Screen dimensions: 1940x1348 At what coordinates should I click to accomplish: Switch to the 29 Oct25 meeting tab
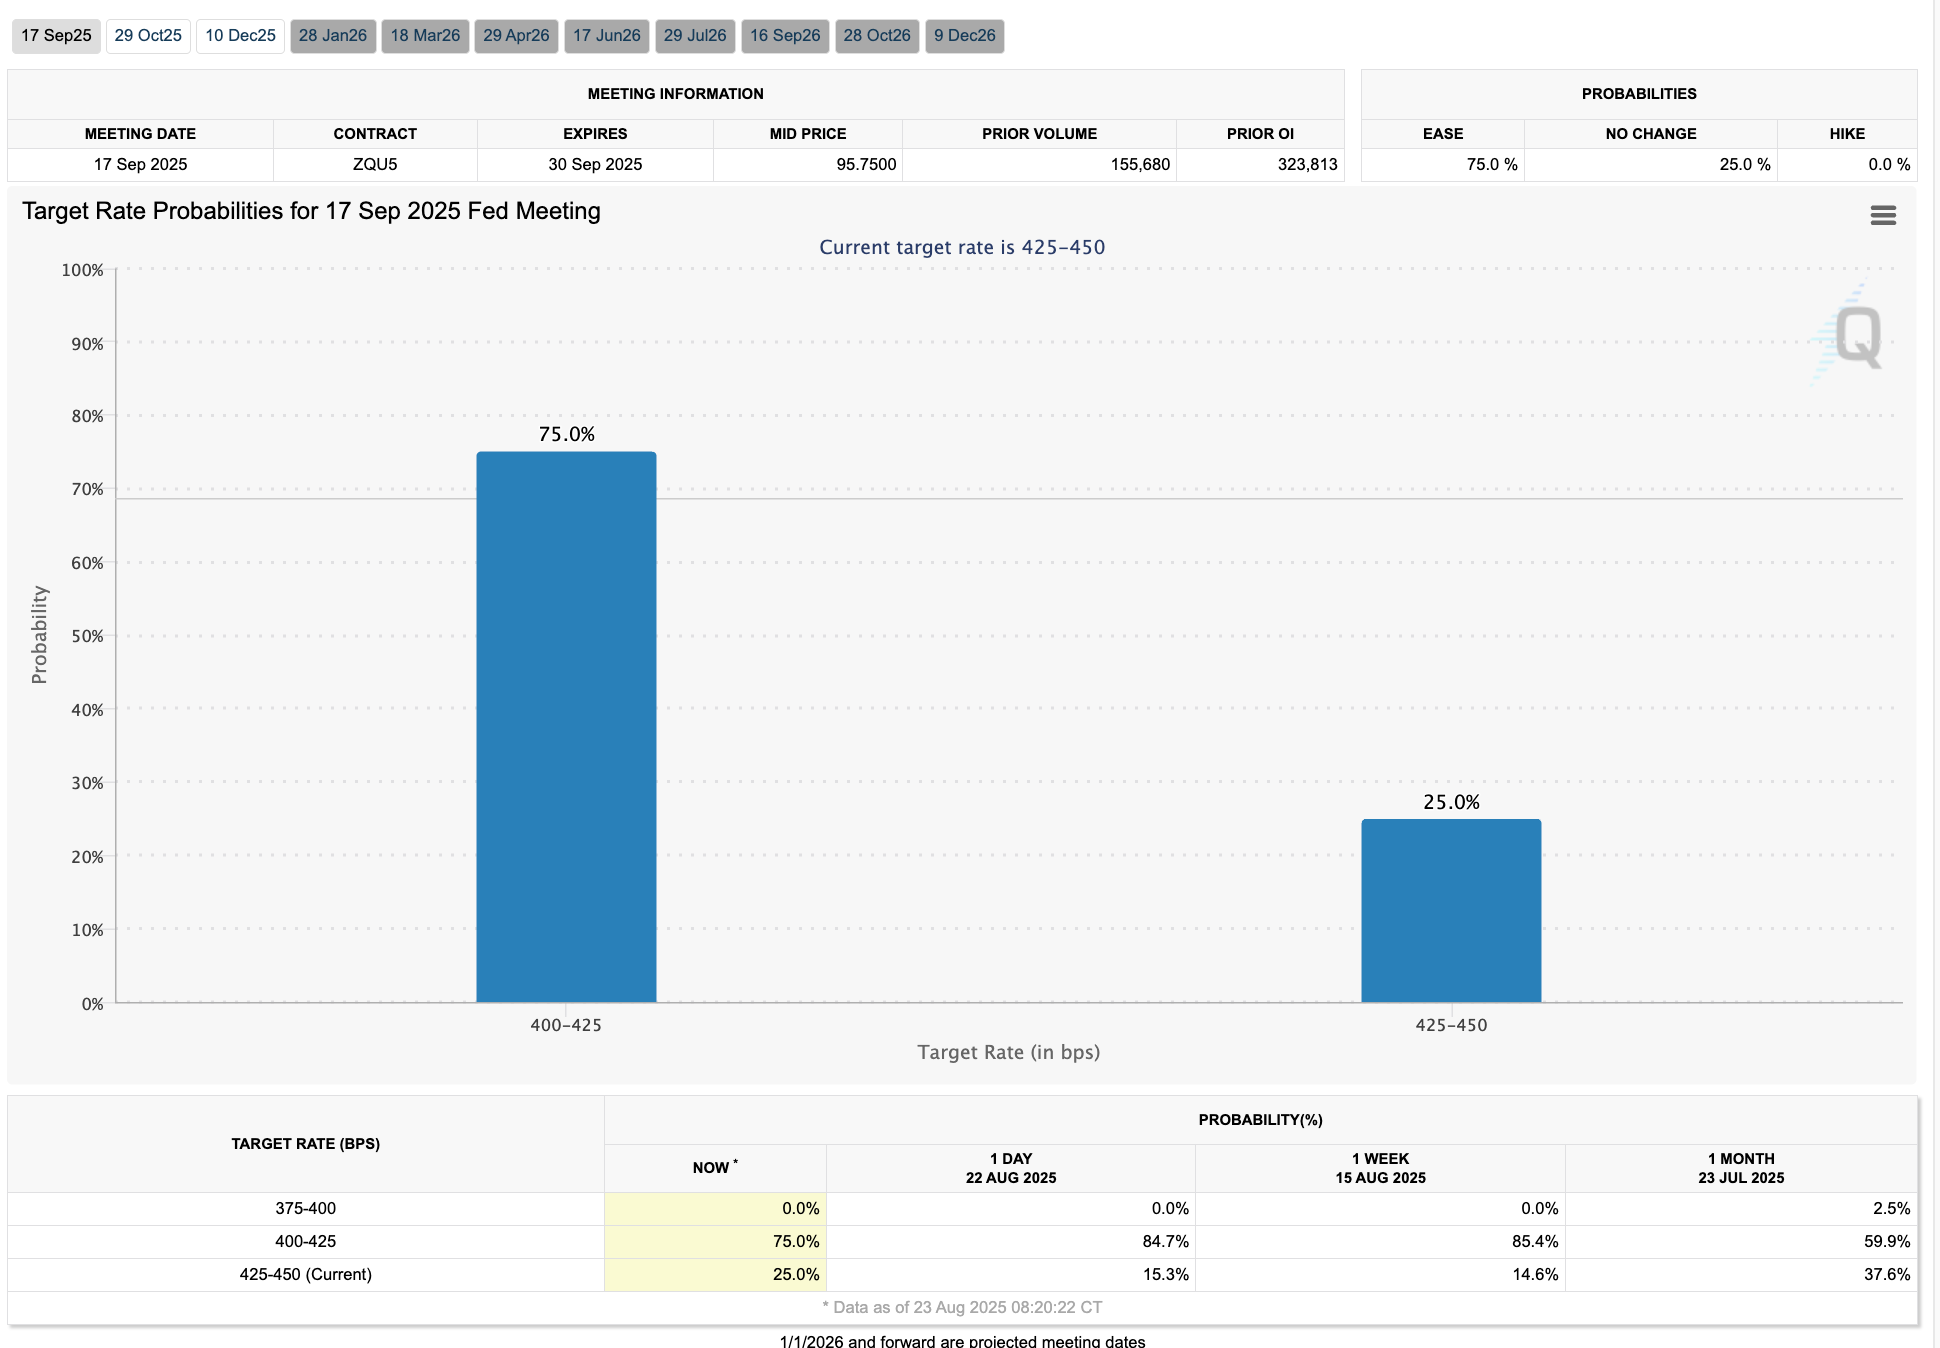coord(148,36)
